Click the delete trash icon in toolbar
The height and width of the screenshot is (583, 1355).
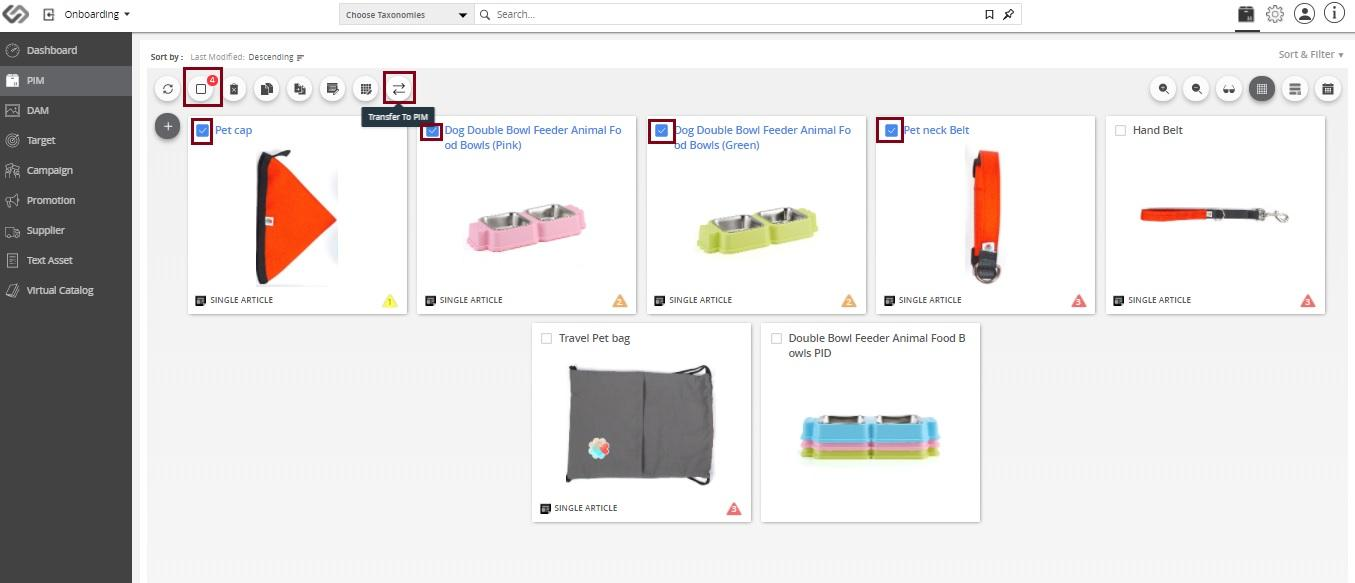234,89
